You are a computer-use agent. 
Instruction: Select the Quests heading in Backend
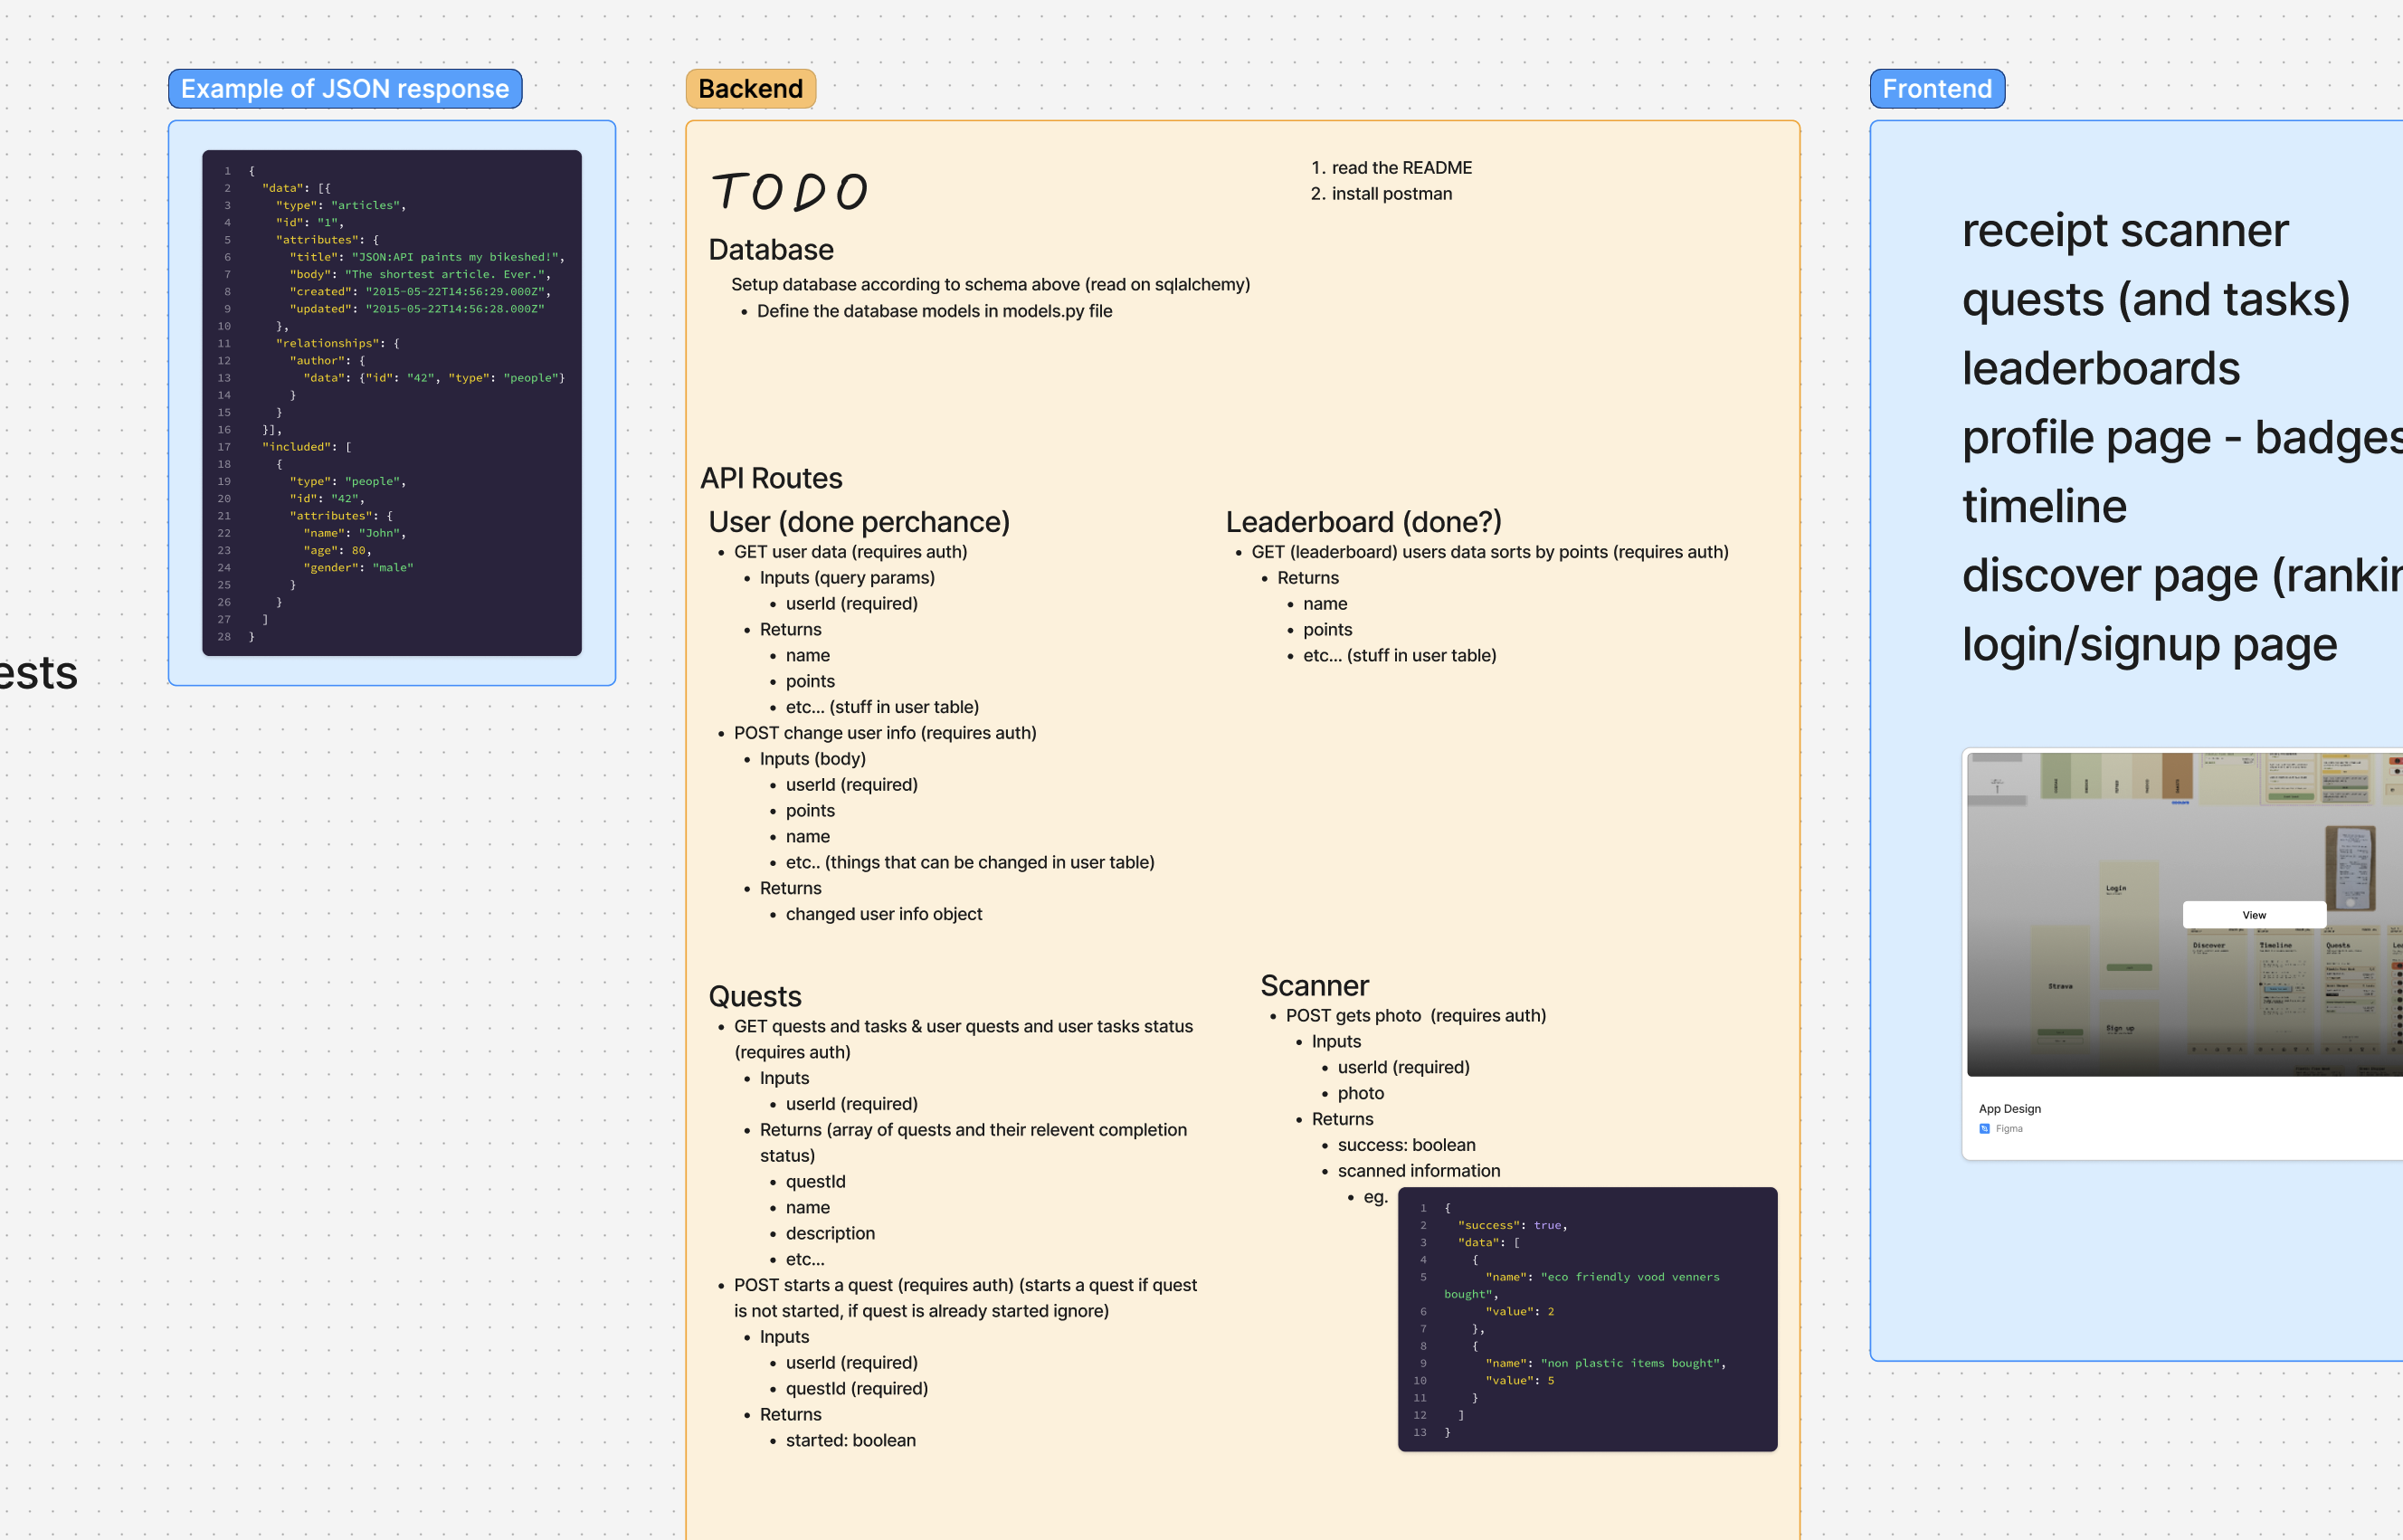(755, 997)
